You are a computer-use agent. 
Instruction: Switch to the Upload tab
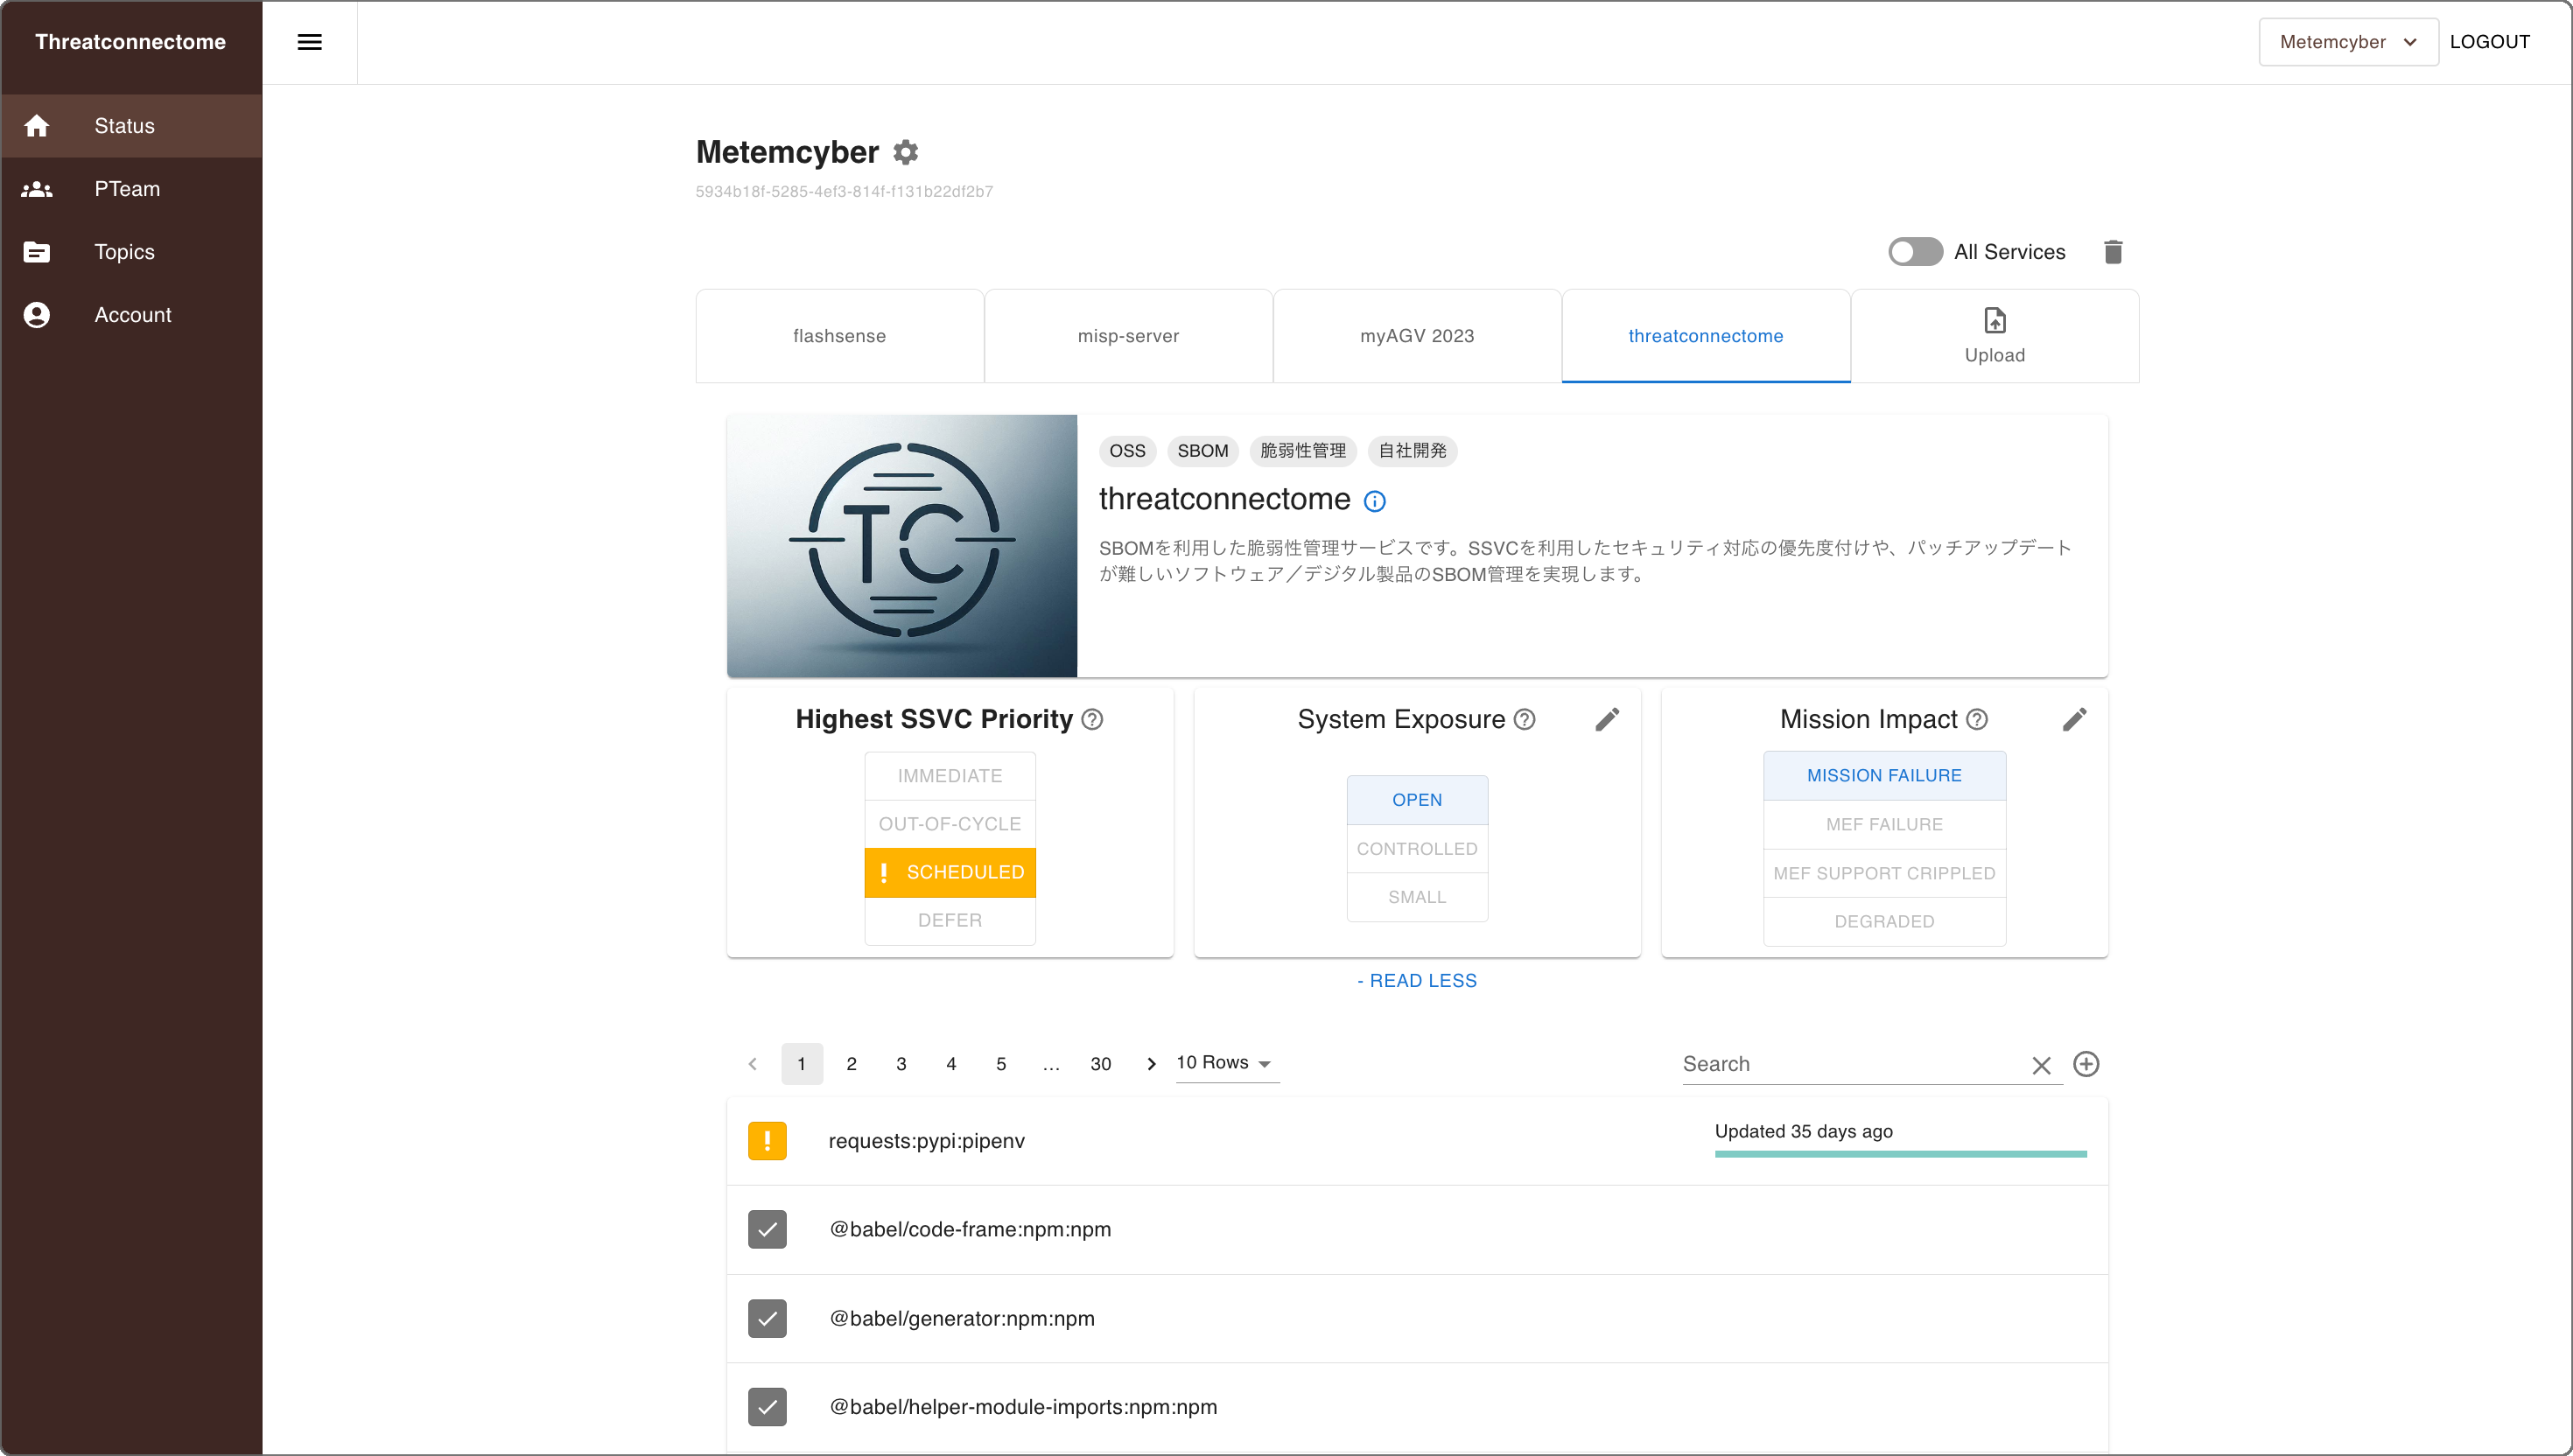1994,335
